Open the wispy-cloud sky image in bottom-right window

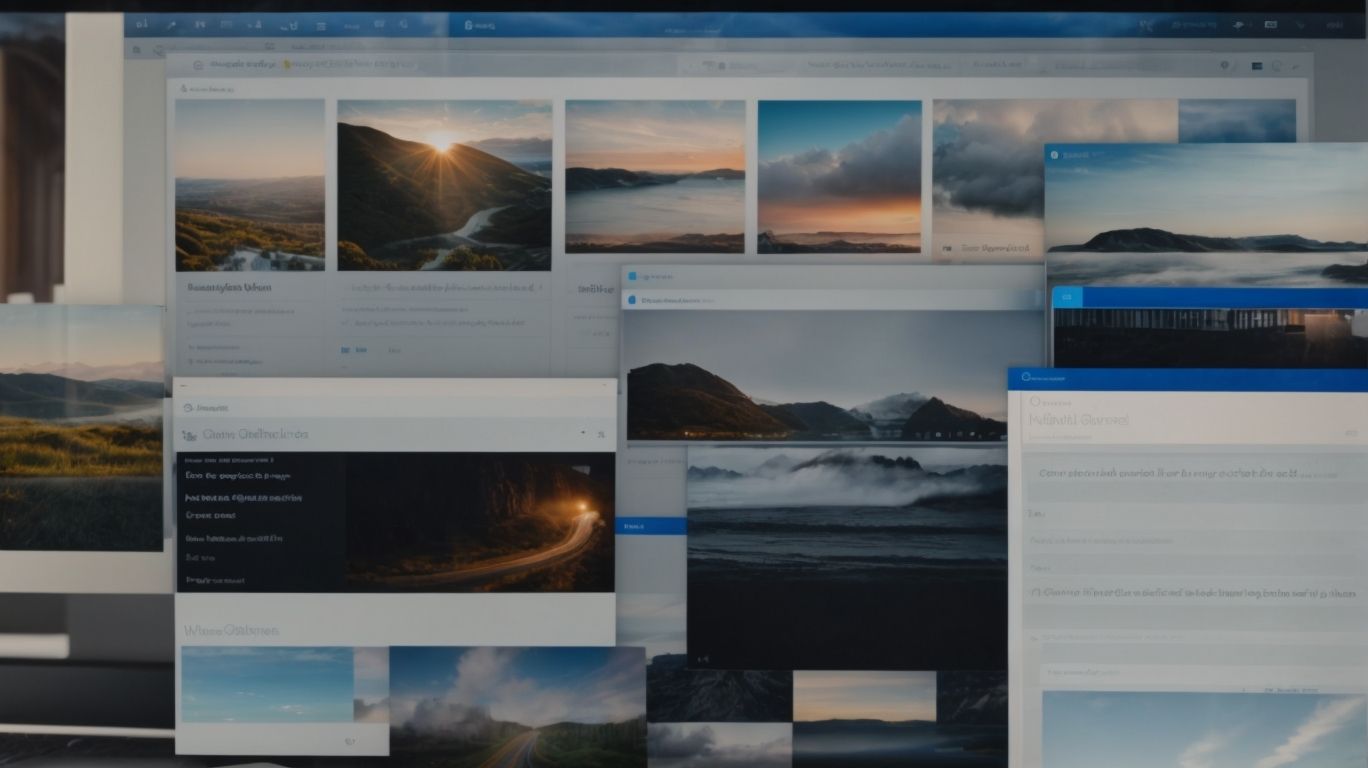tap(1205, 729)
